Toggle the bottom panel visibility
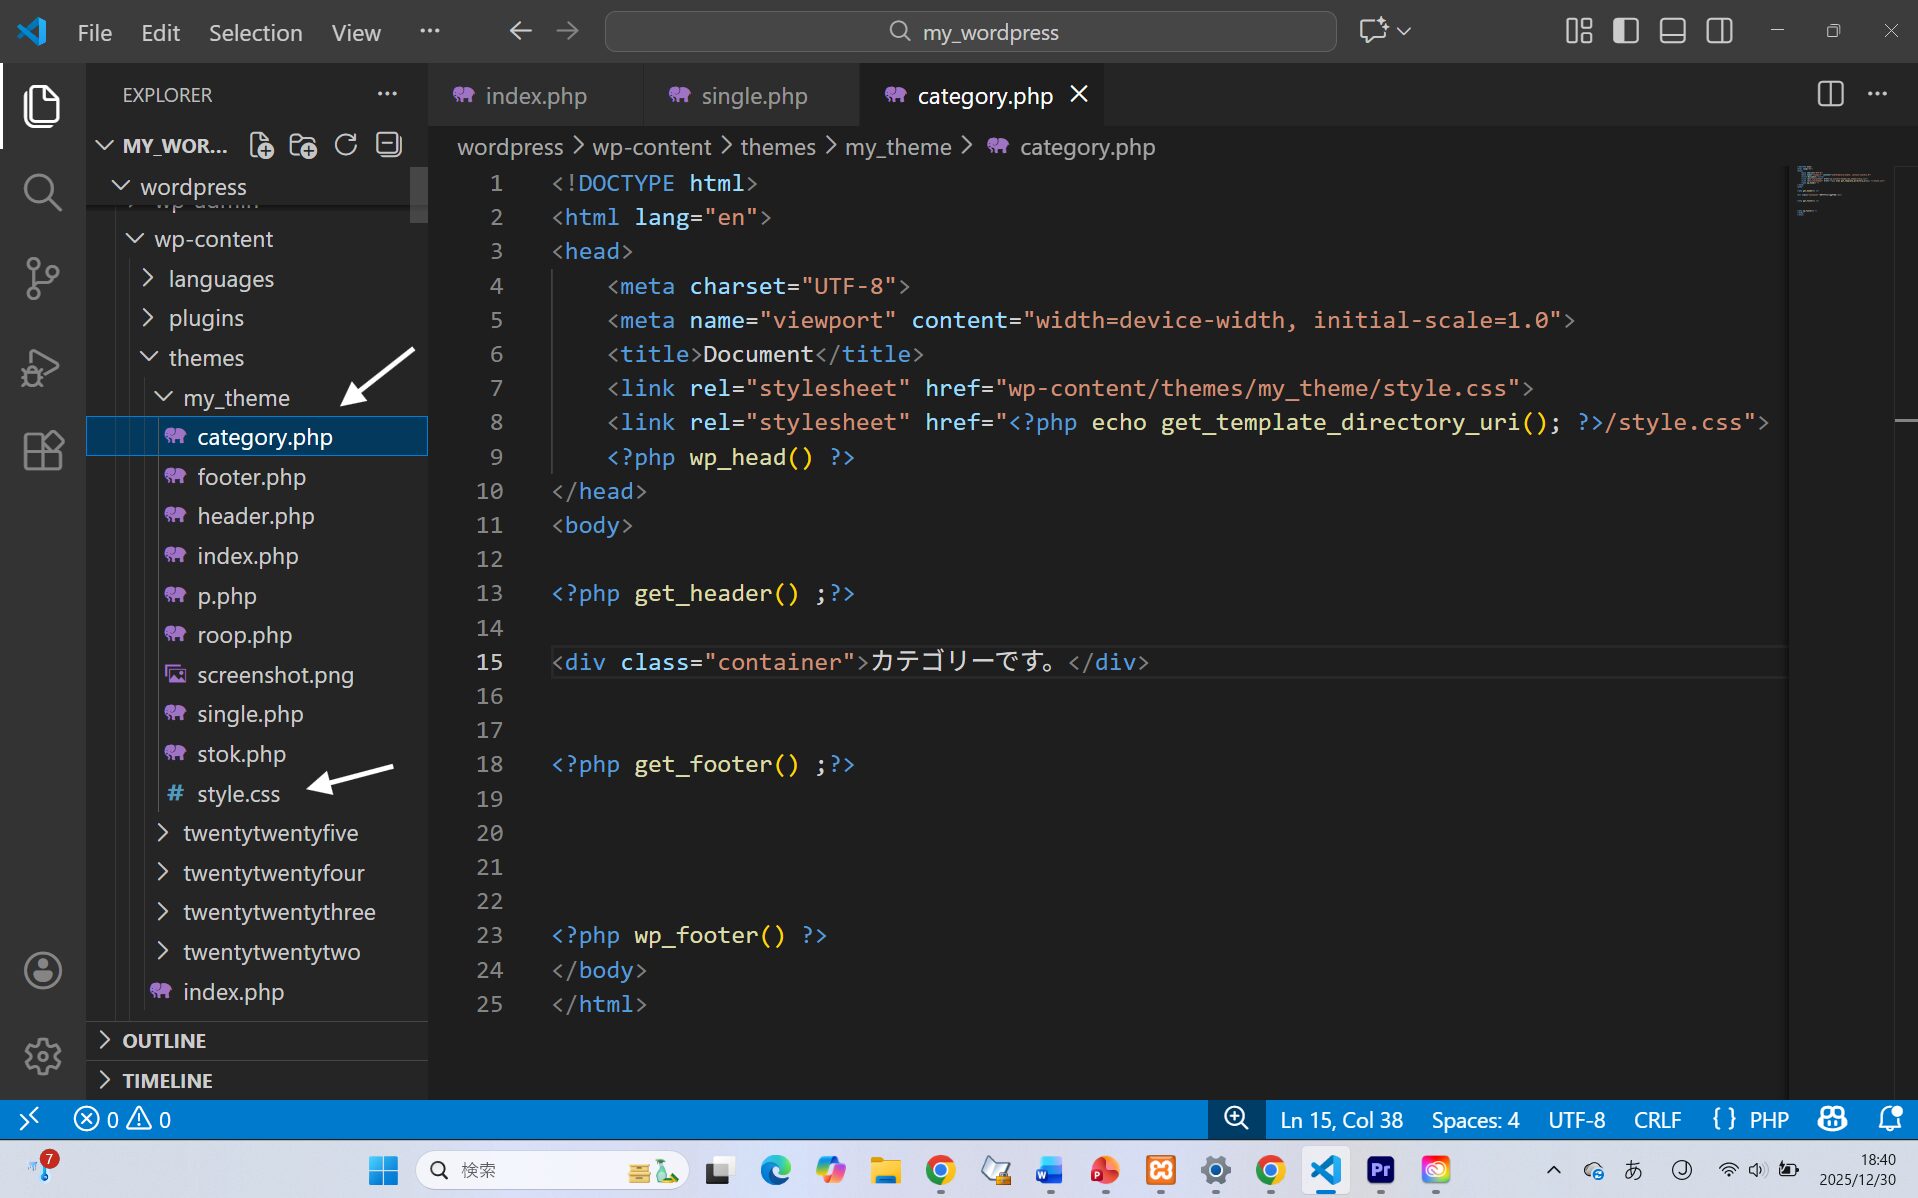Viewport: 1918px width, 1198px height. tap(1672, 31)
